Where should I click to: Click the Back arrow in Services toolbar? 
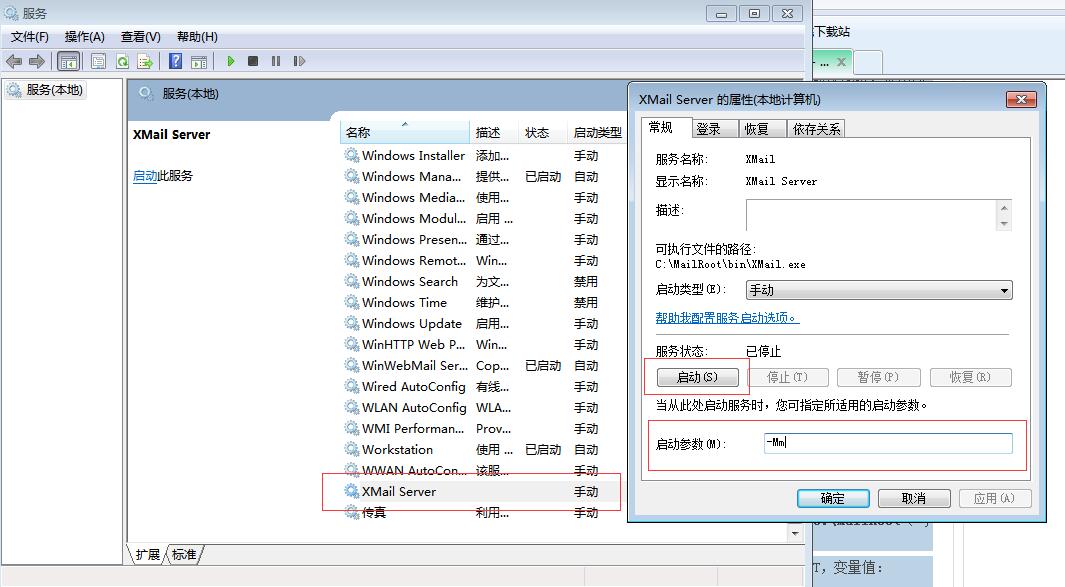click(x=14, y=61)
